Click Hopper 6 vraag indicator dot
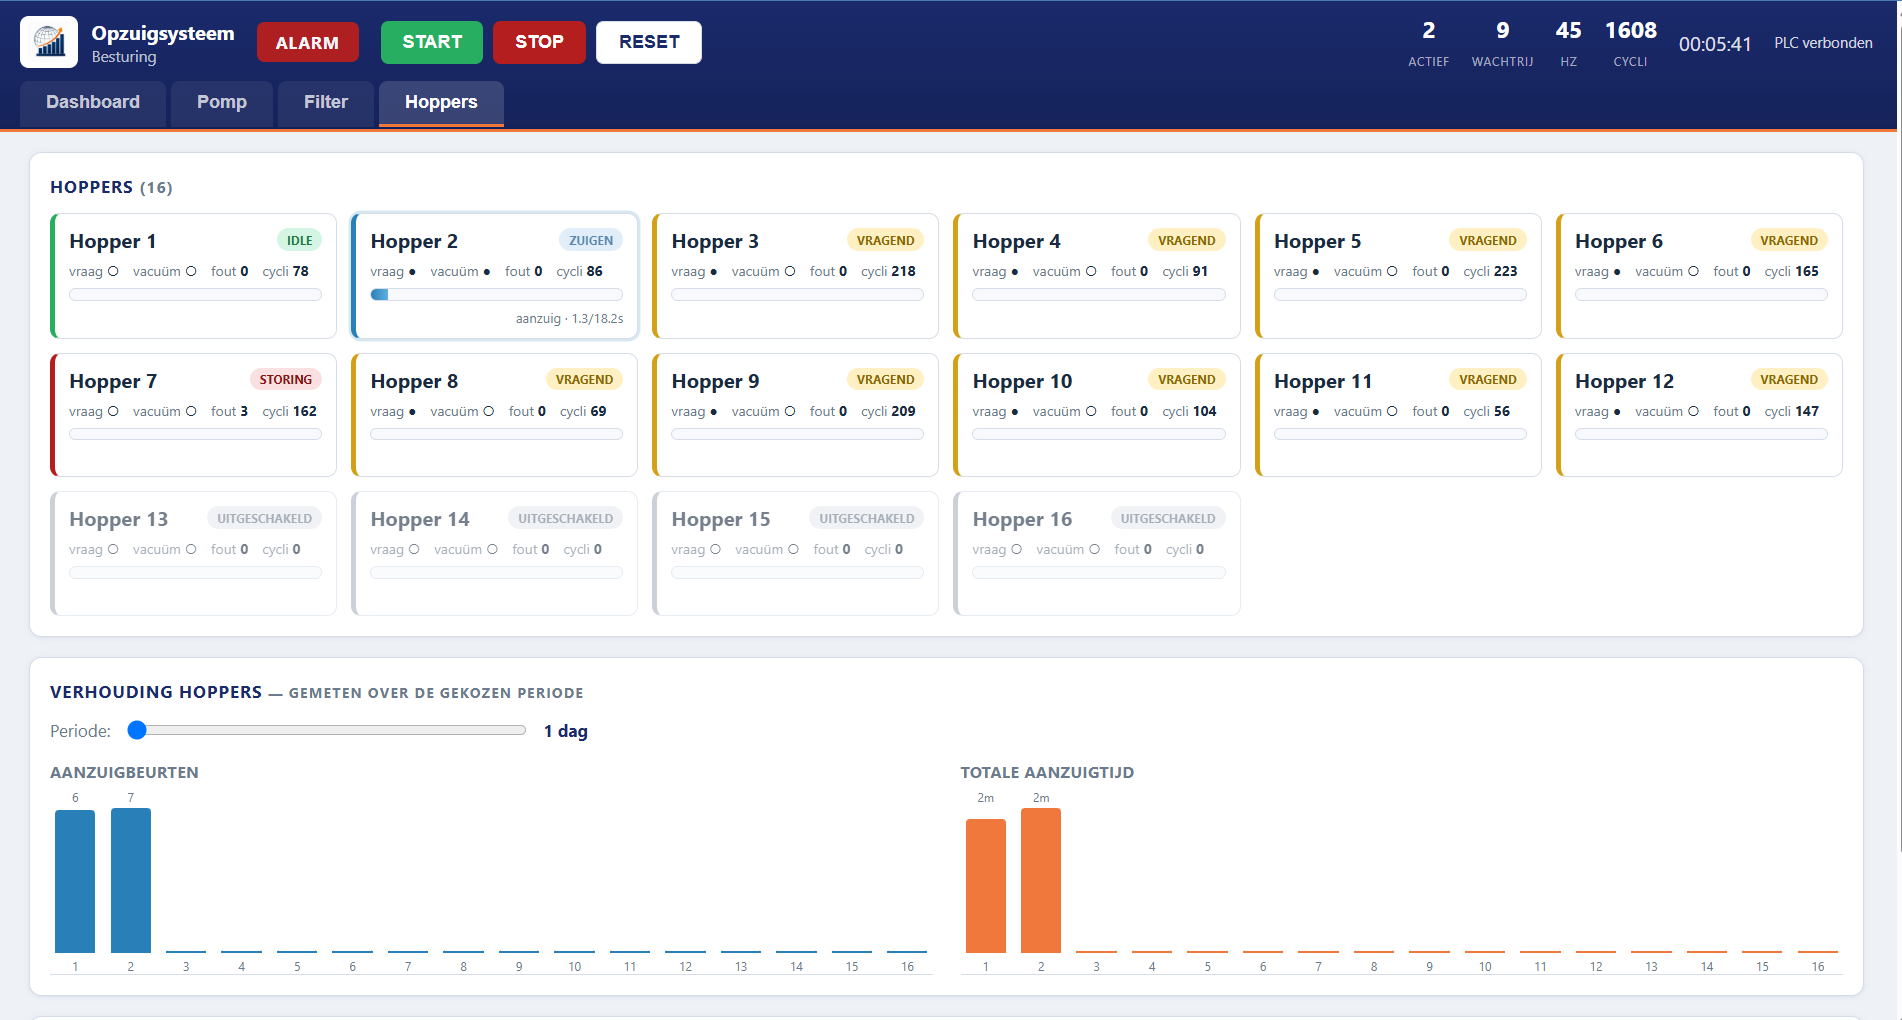This screenshot has width=1902, height=1020. 1617,271
